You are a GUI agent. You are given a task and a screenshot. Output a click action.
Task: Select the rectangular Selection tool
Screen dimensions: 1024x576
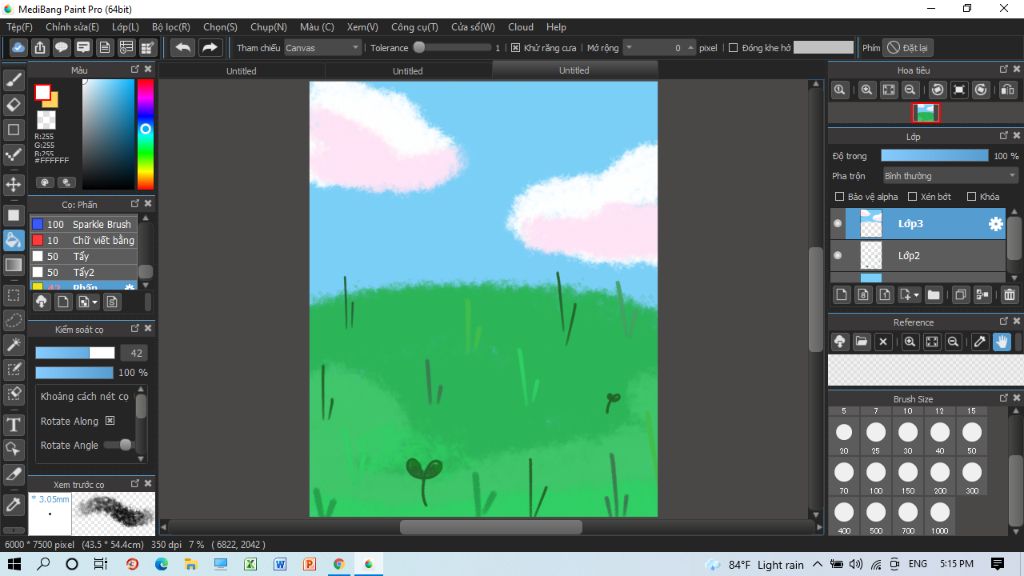point(14,295)
